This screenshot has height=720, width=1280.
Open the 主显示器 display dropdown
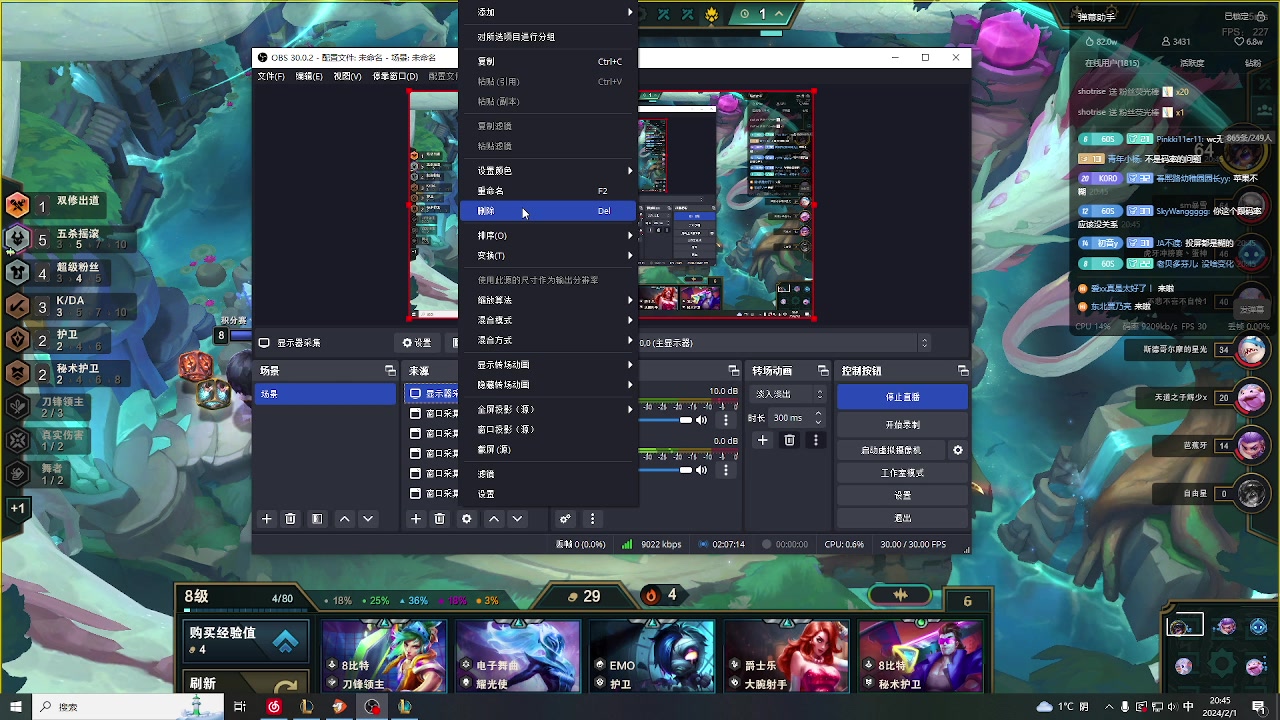click(785, 343)
